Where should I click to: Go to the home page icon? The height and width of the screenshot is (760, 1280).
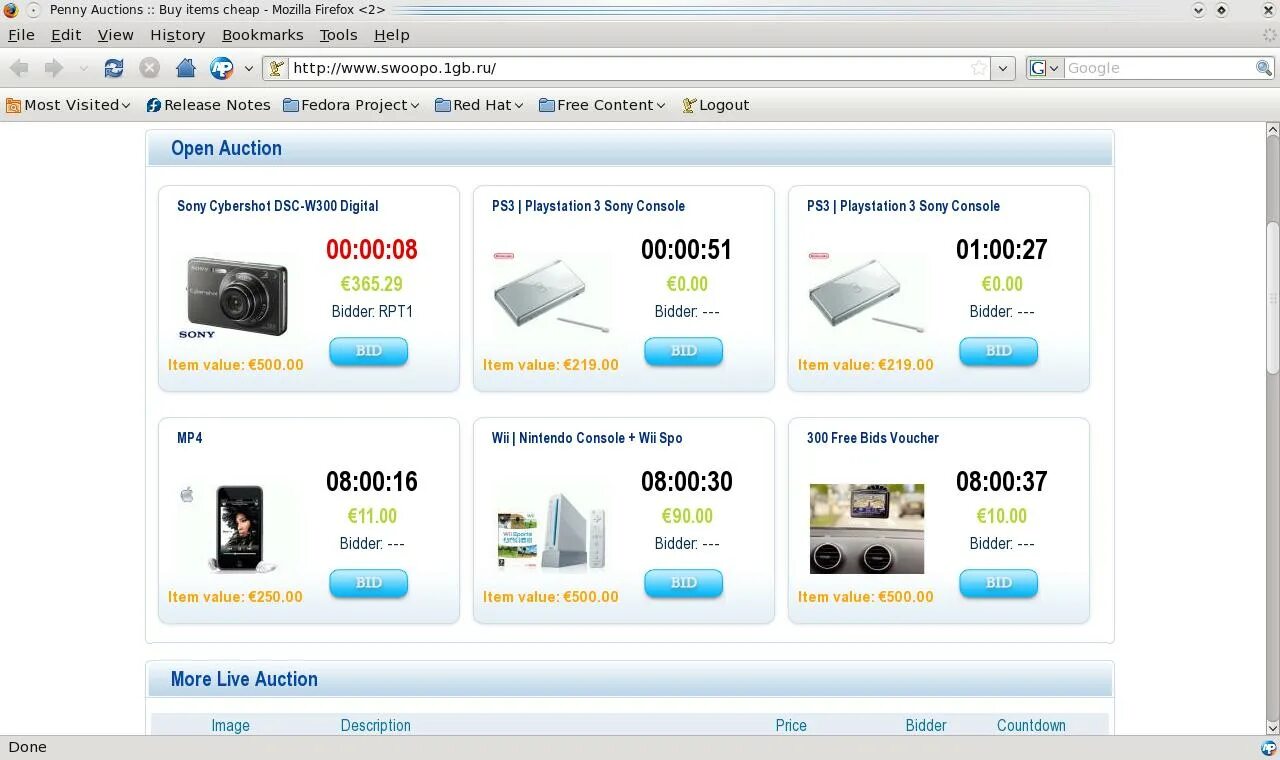point(185,68)
